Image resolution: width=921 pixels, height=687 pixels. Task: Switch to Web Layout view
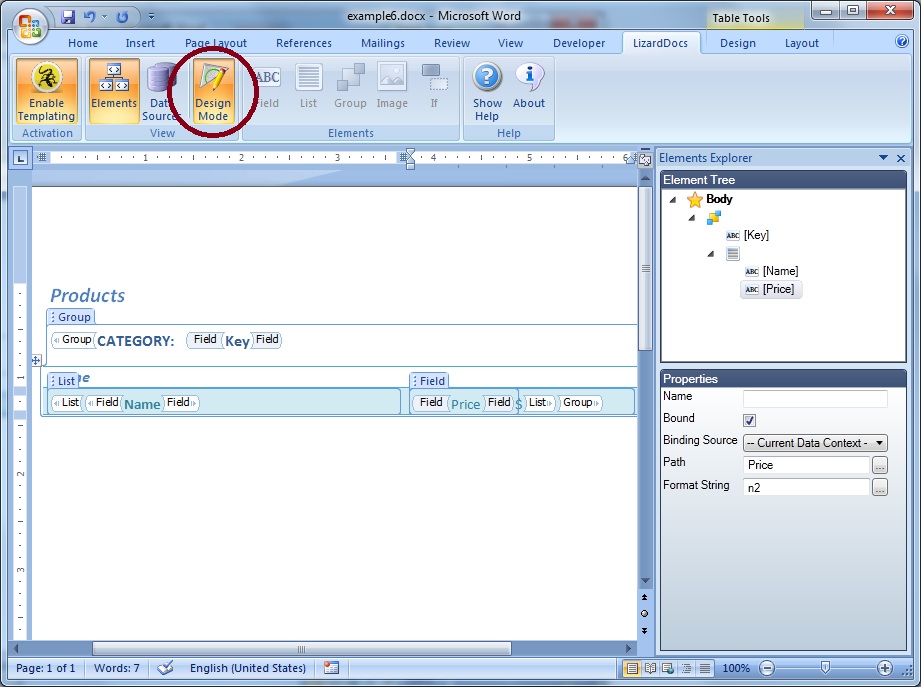click(668, 668)
